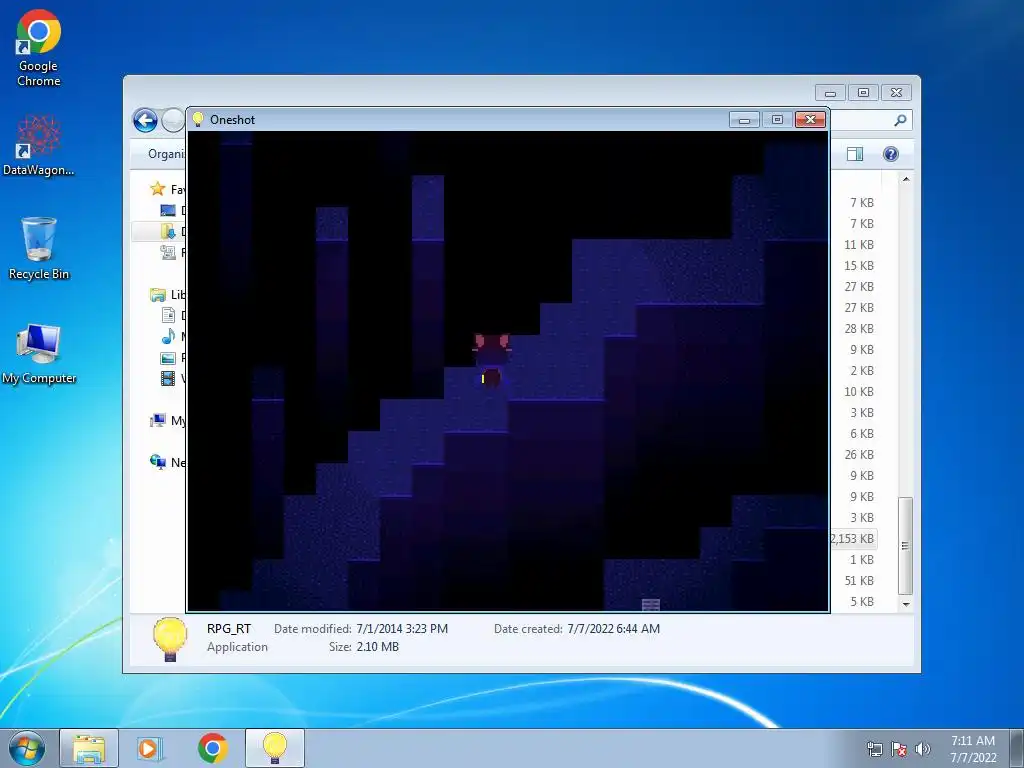The image size is (1024, 768).
Task: Select the file sized 1 KB
Action: click(861, 560)
